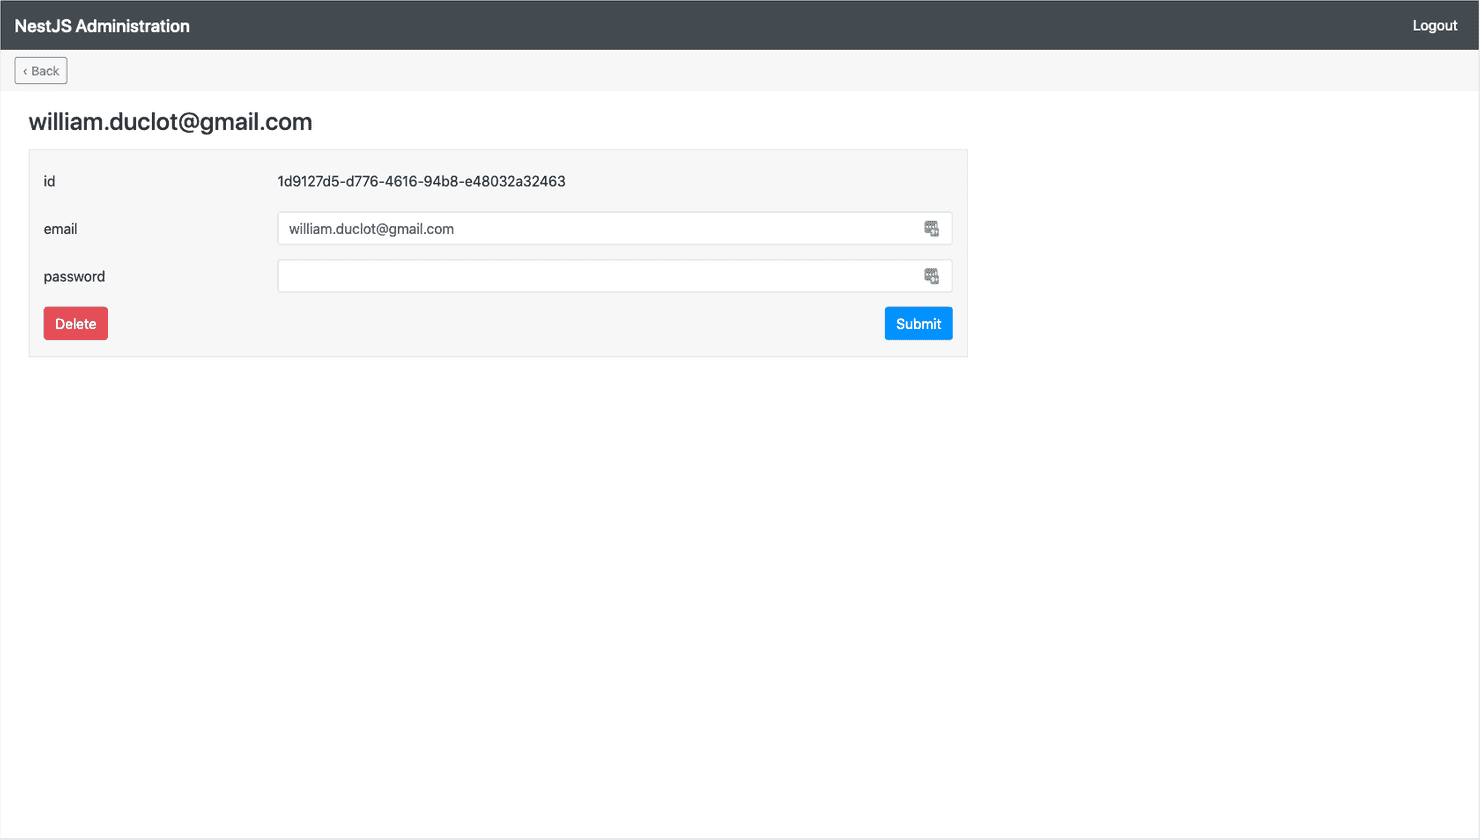
Task: Click the password manager icon in password field
Action: click(x=931, y=276)
